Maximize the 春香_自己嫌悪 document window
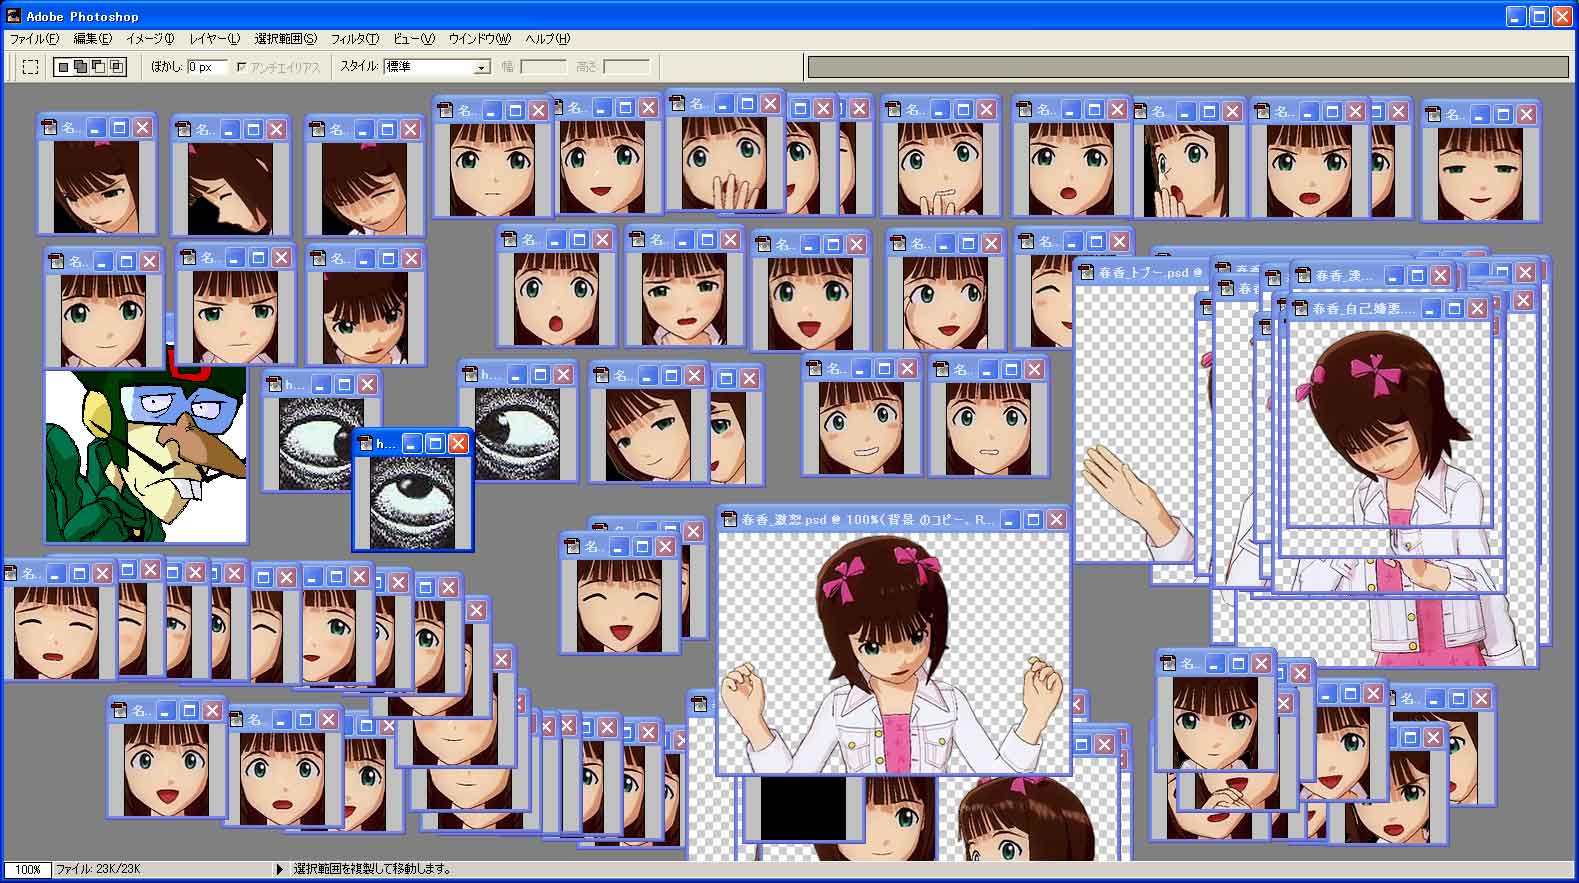This screenshot has height=883, width=1579. click(1454, 308)
